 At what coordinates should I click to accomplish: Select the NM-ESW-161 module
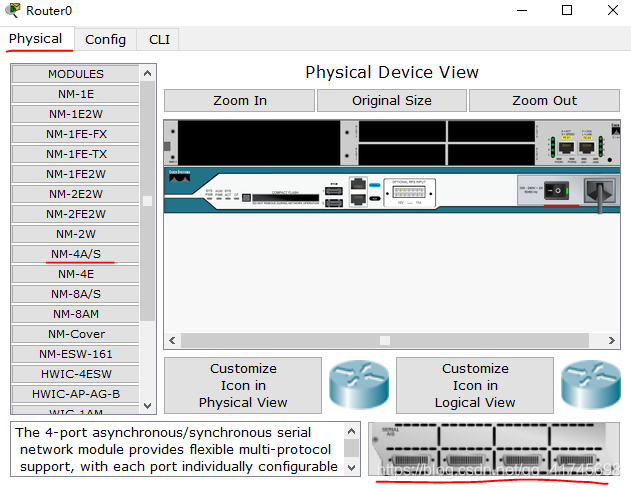[76, 354]
